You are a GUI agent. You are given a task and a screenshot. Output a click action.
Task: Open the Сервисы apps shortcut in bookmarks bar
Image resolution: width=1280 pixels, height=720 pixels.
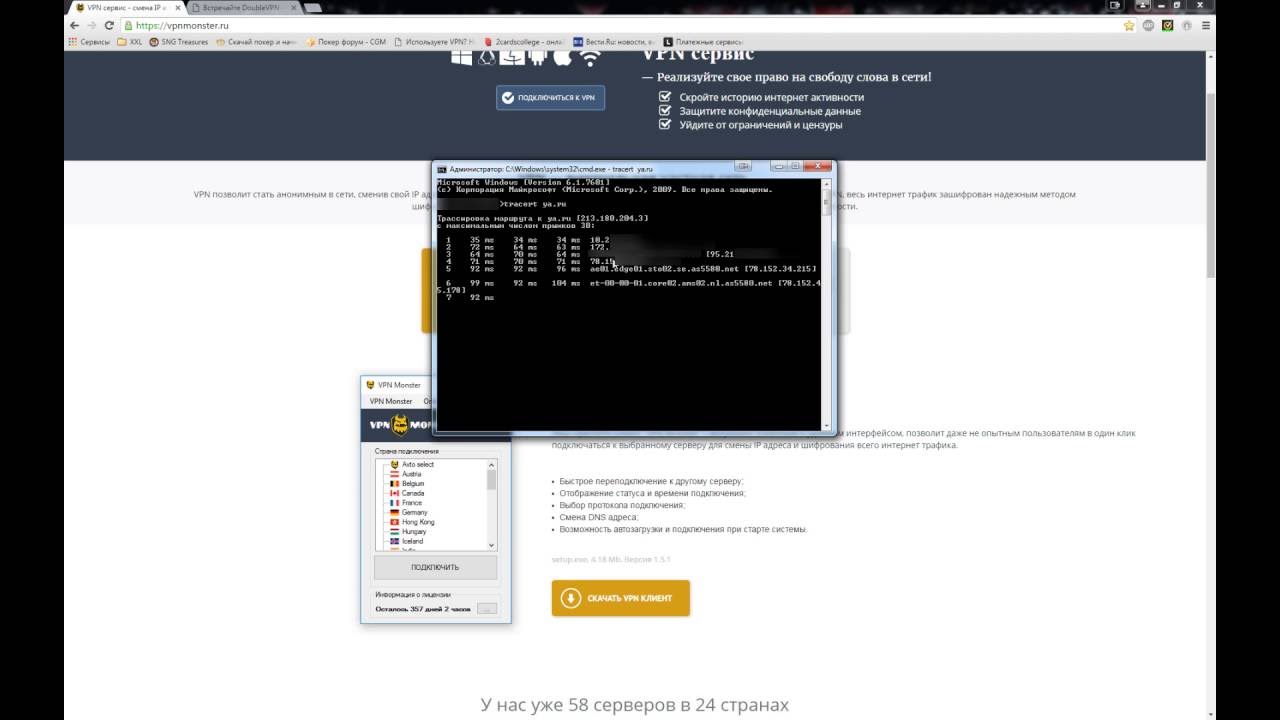88,42
